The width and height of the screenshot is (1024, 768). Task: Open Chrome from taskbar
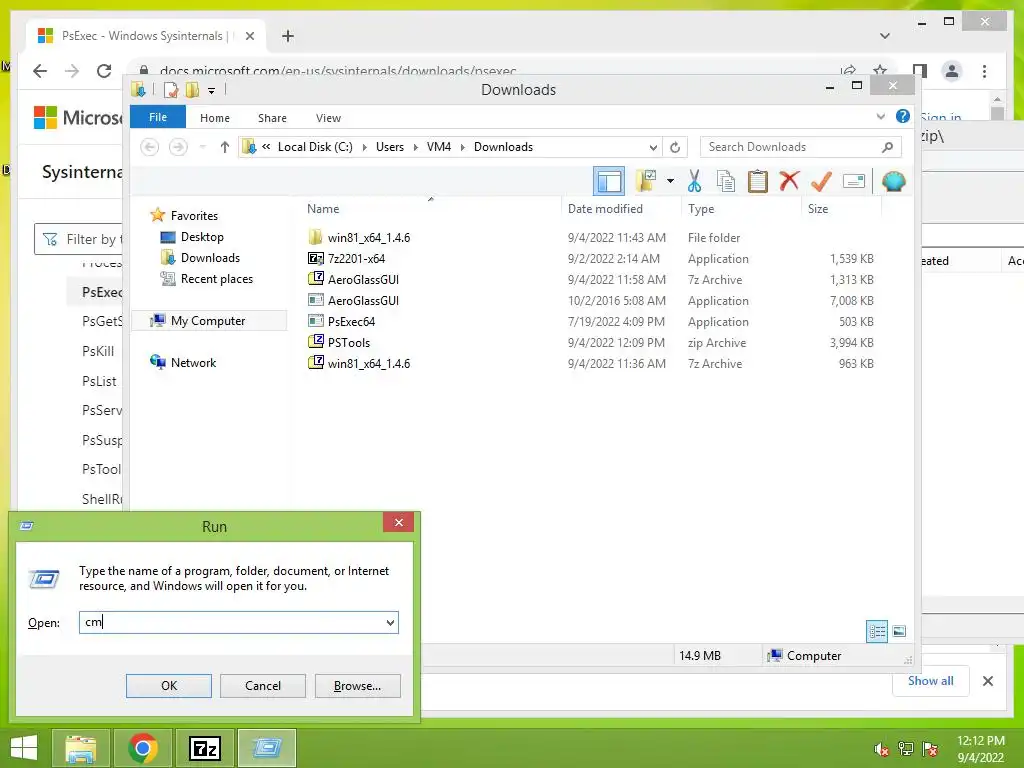coord(142,748)
